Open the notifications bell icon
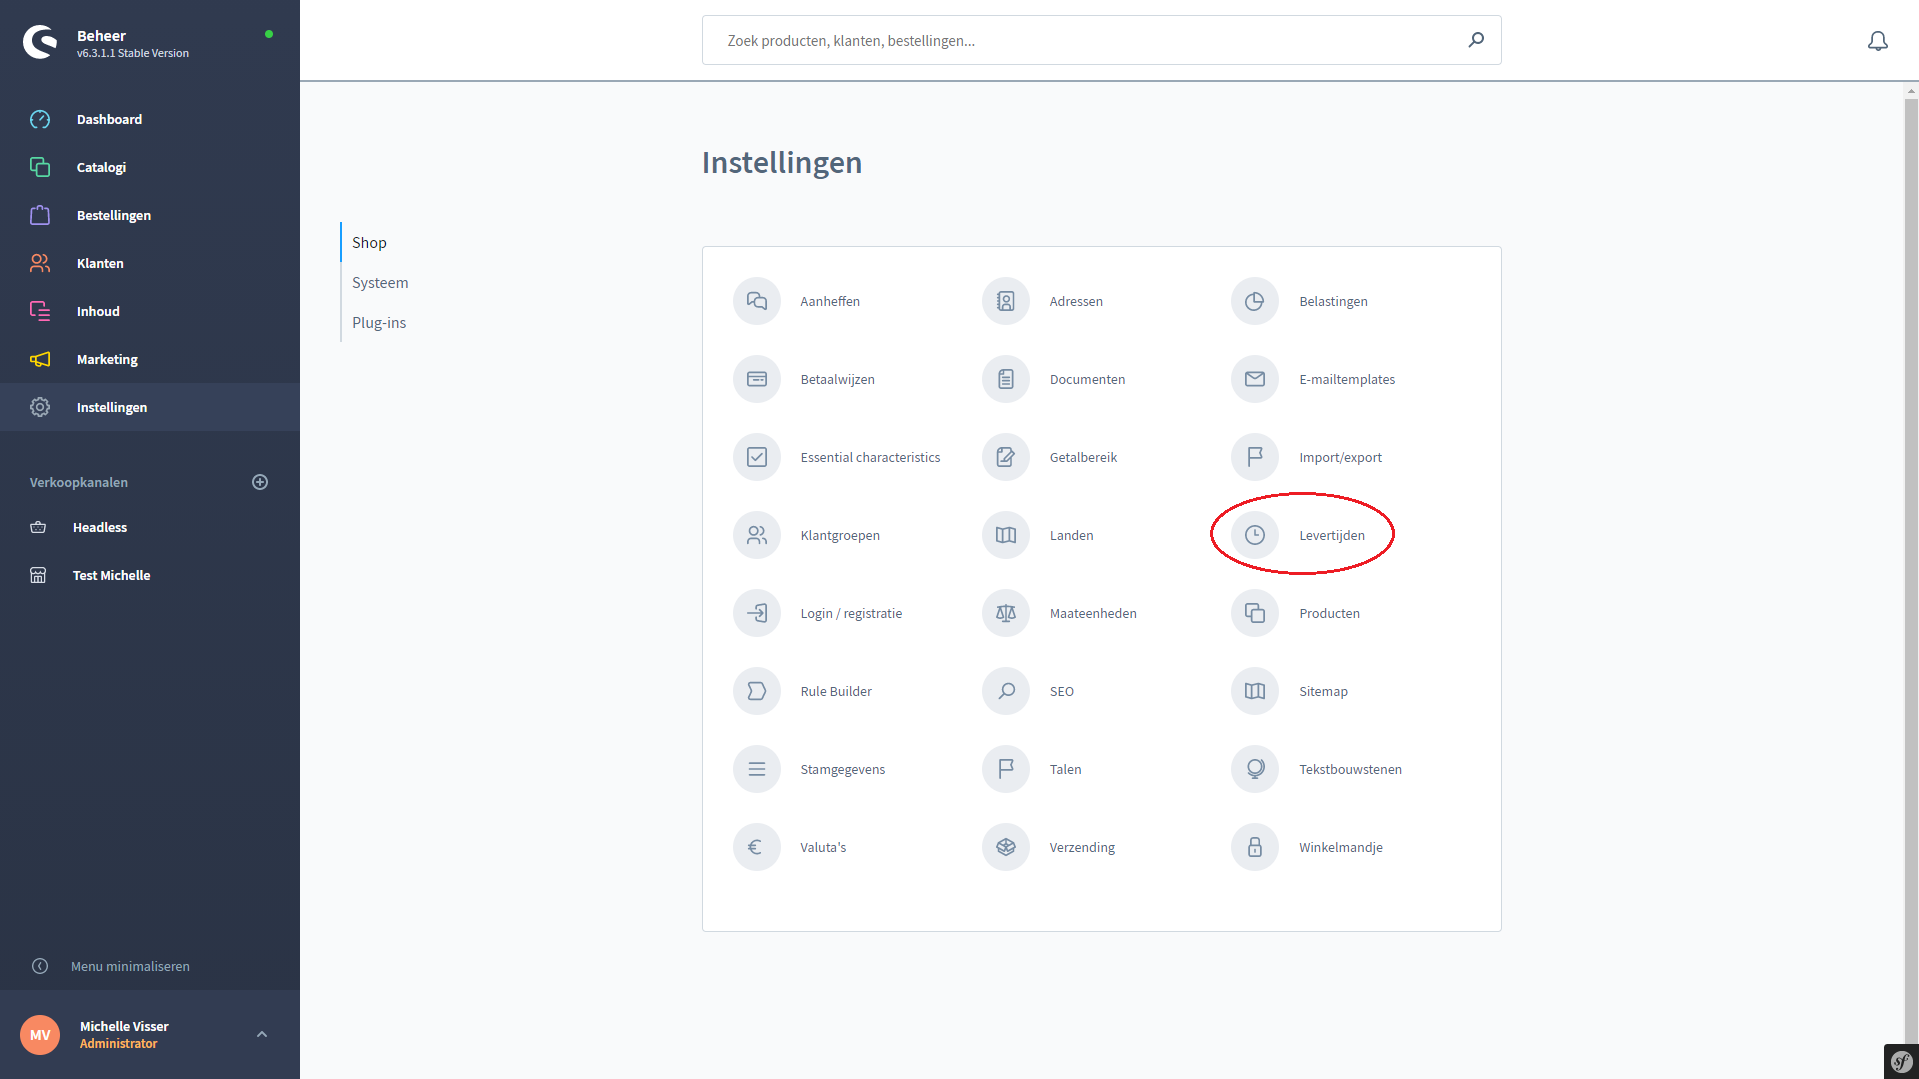 coord(1877,41)
